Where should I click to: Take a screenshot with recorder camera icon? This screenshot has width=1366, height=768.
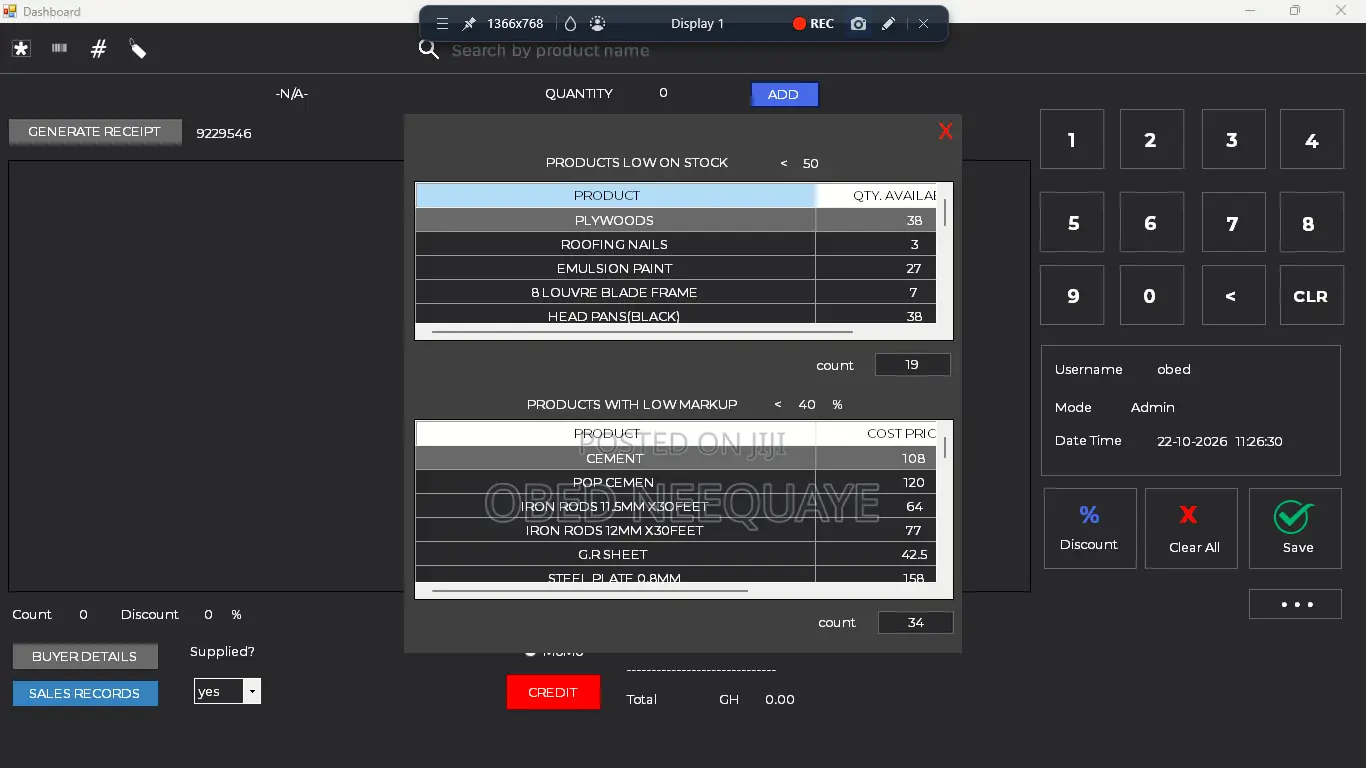click(858, 23)
